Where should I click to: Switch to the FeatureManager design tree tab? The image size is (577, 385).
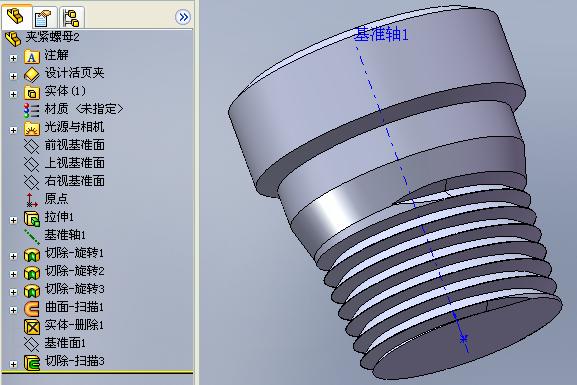15,17
